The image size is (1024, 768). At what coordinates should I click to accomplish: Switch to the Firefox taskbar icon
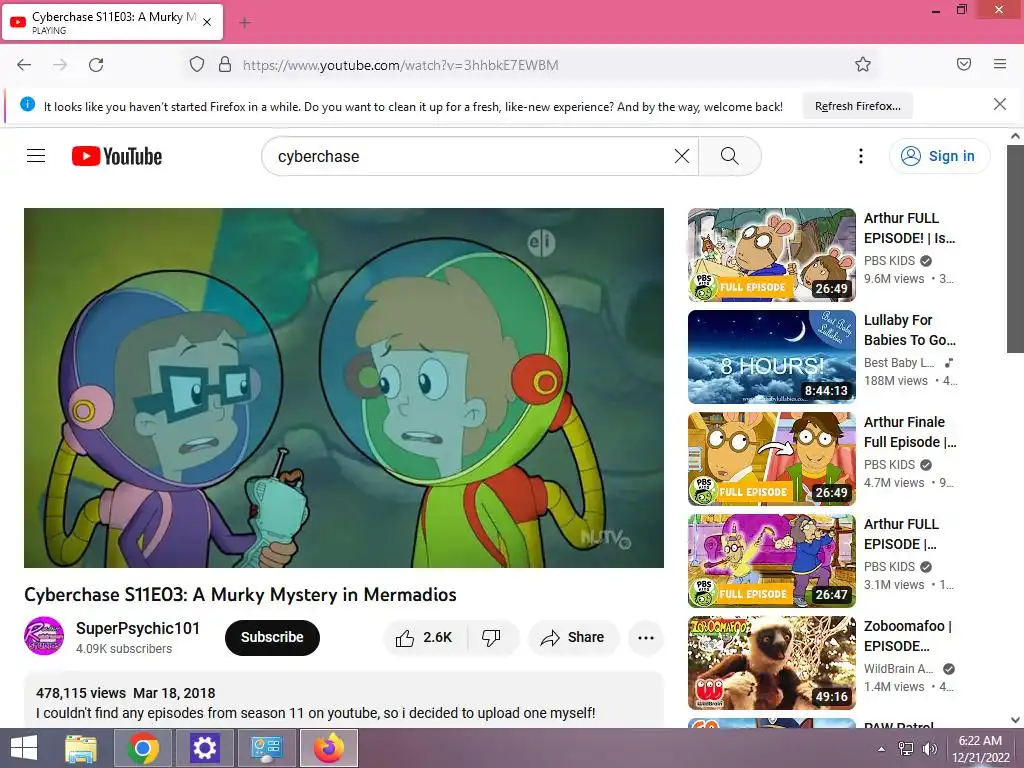328,748
